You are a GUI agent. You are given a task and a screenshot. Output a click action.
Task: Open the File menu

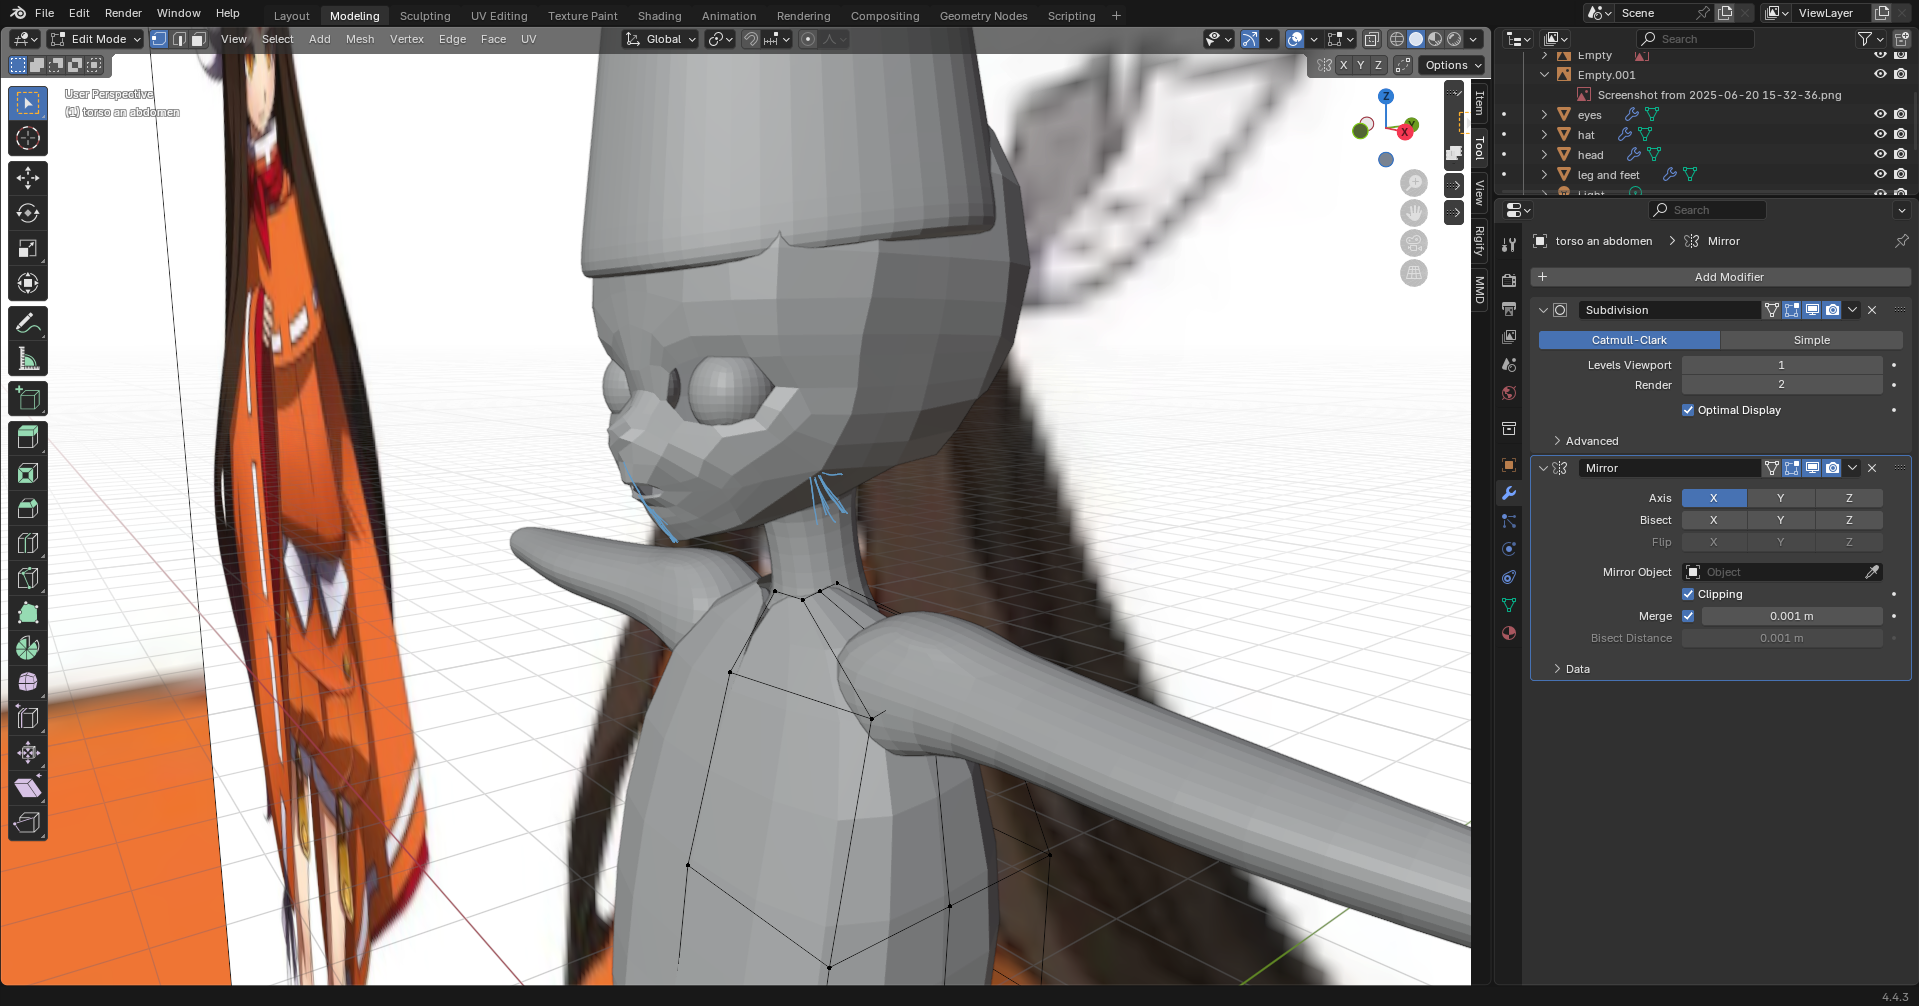coord(44,13)
